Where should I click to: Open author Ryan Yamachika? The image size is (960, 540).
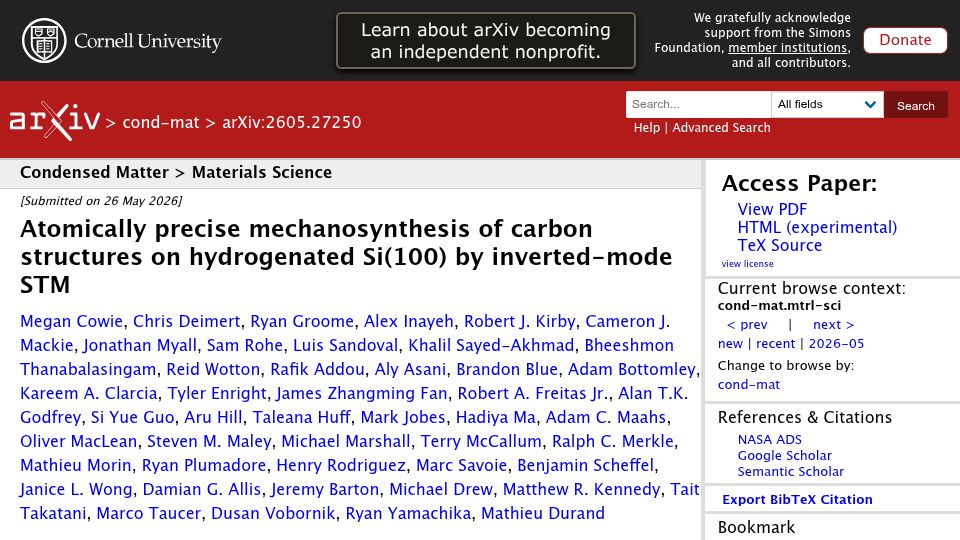[x=408, y=512]
